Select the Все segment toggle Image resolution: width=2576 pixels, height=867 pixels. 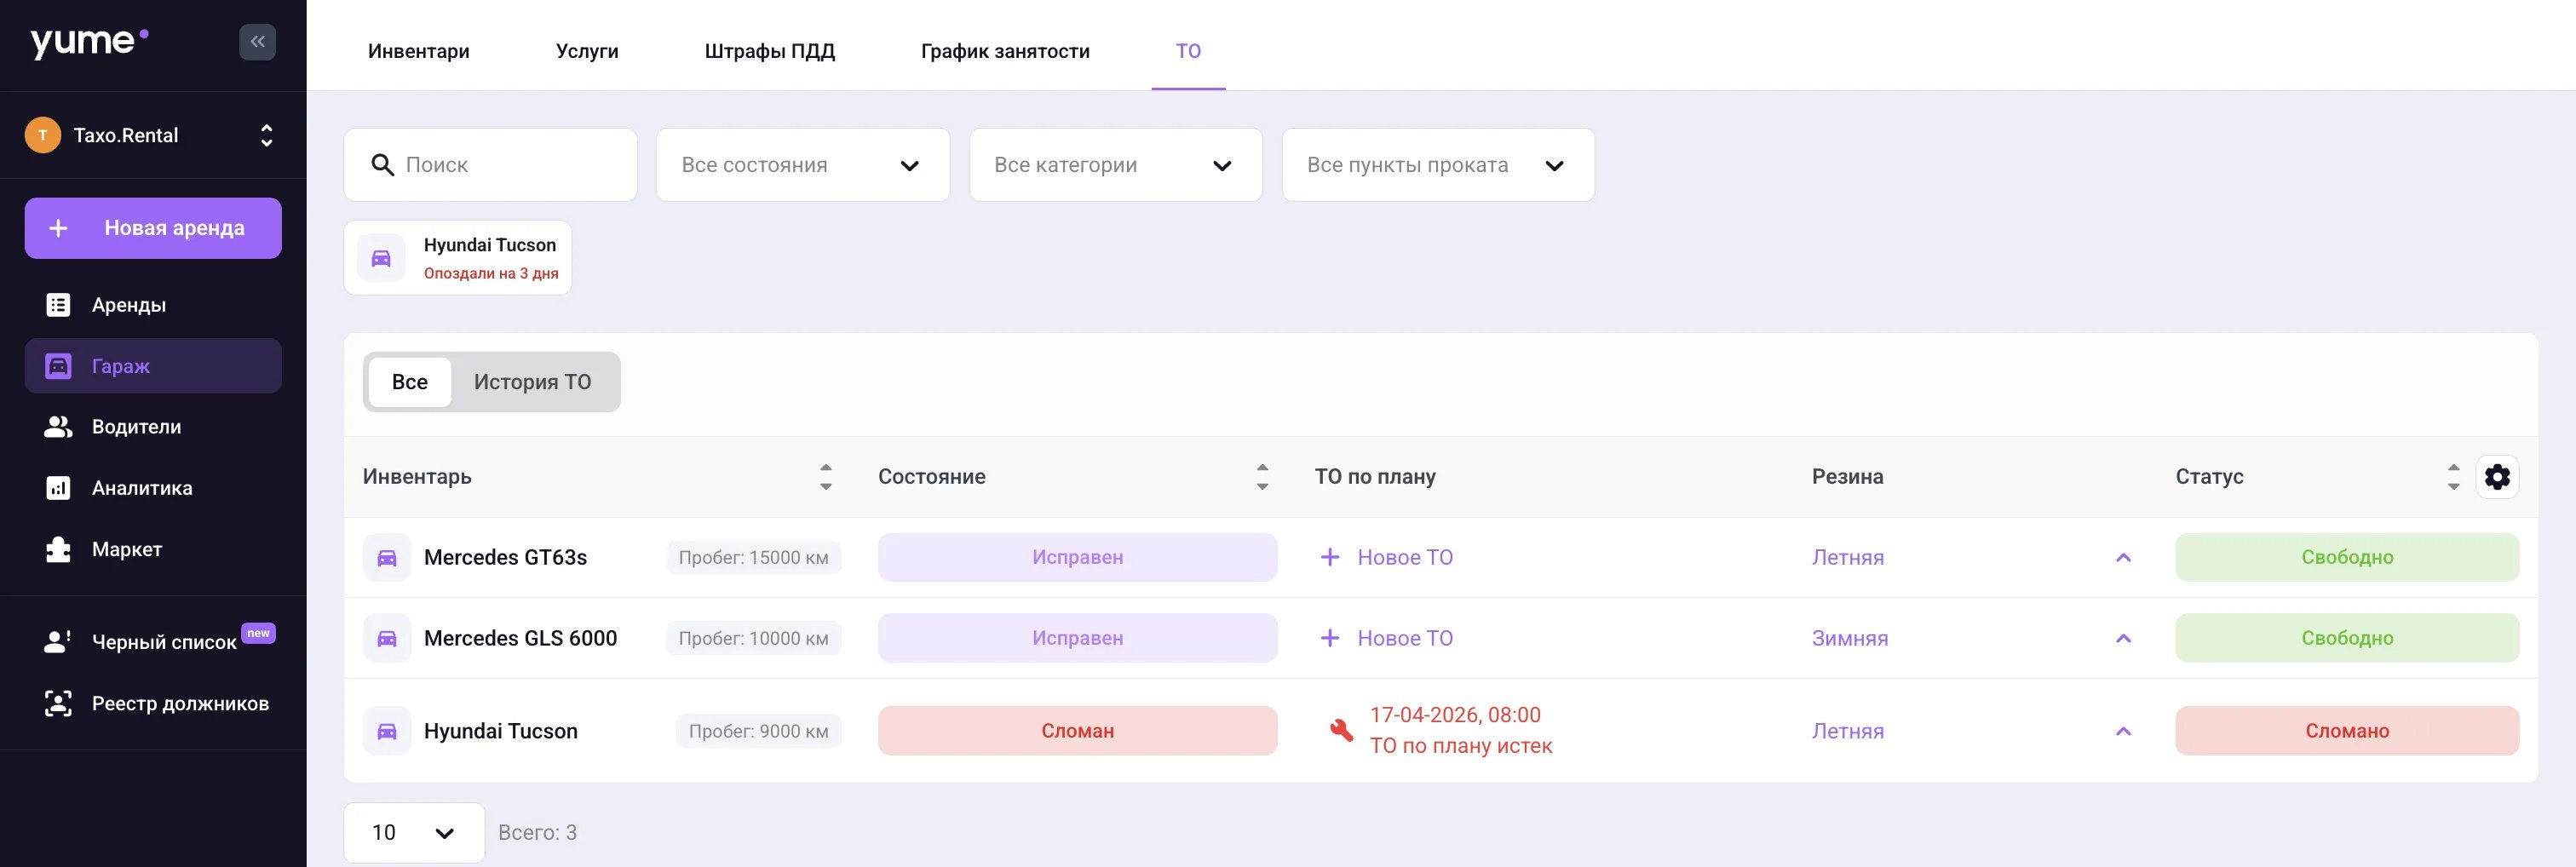(410, 382)
